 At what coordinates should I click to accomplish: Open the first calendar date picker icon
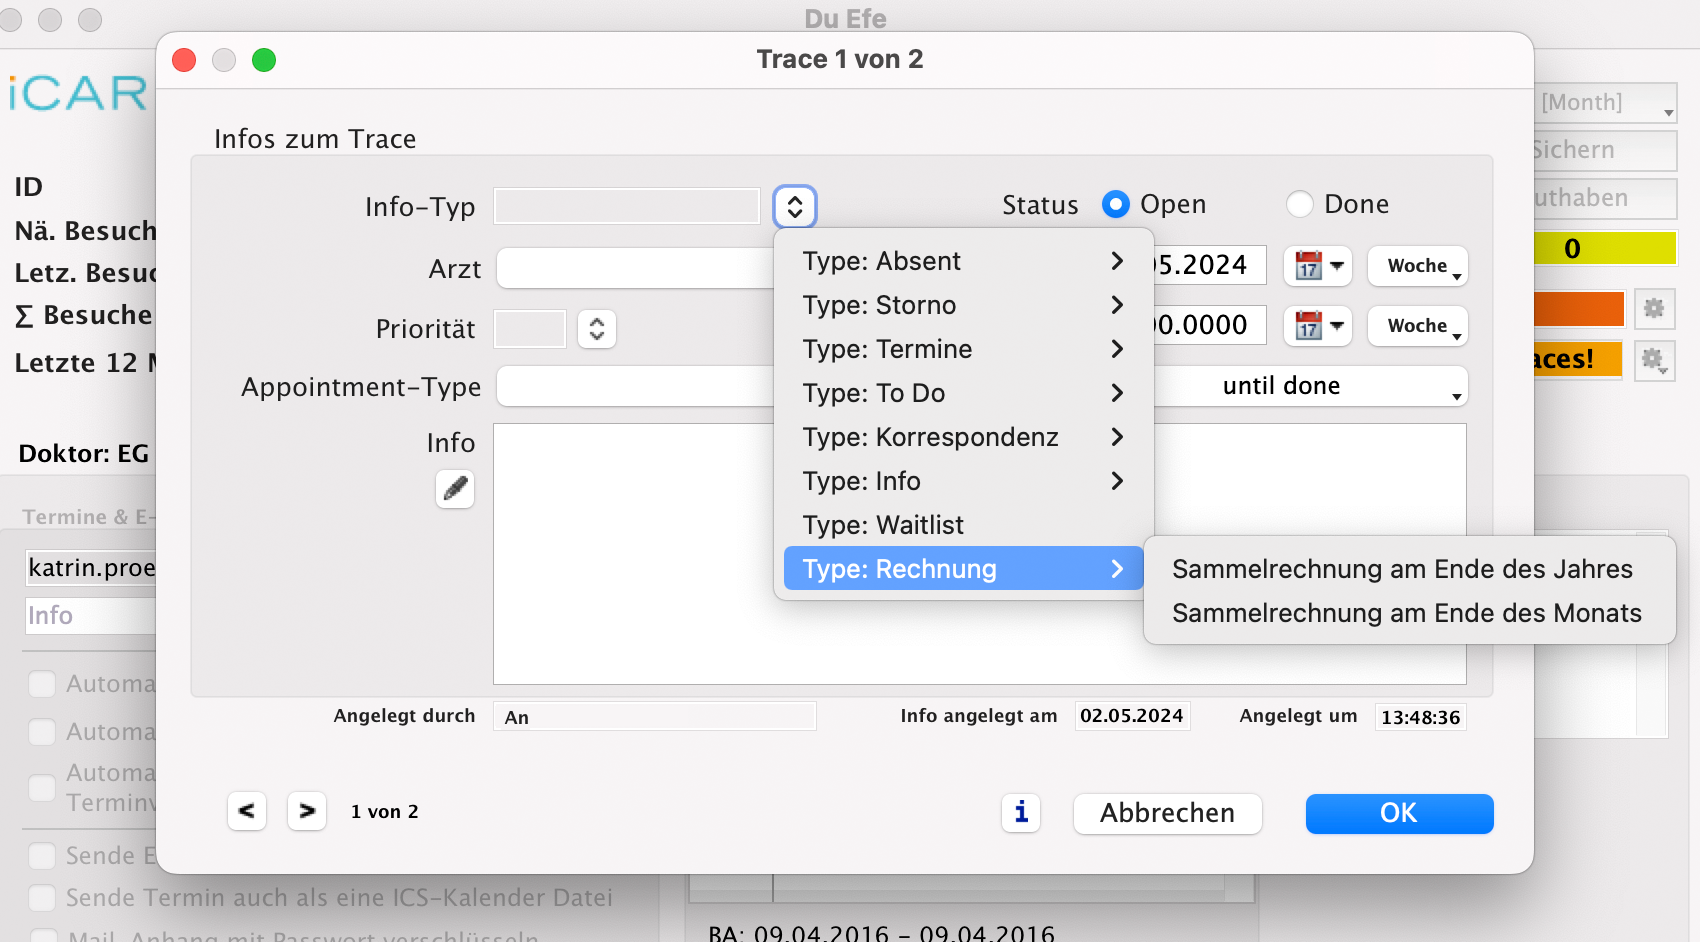pyautogui.click(x=1317, y=266)
